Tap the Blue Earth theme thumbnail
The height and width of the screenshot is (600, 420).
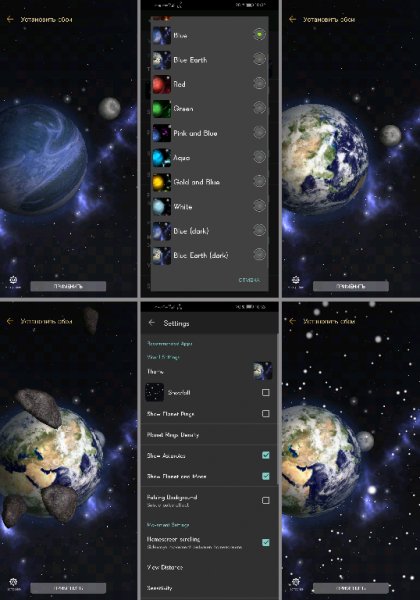coord(161,60)
